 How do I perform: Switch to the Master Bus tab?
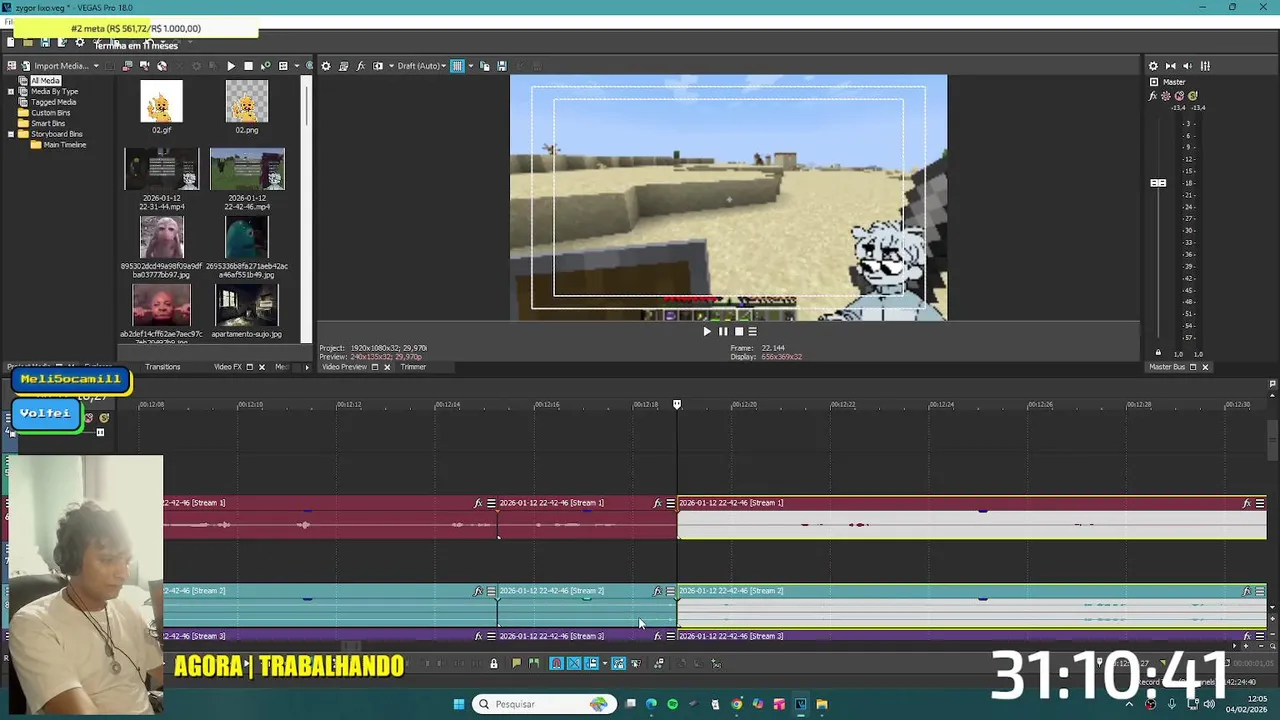[x=1167, y=367]
